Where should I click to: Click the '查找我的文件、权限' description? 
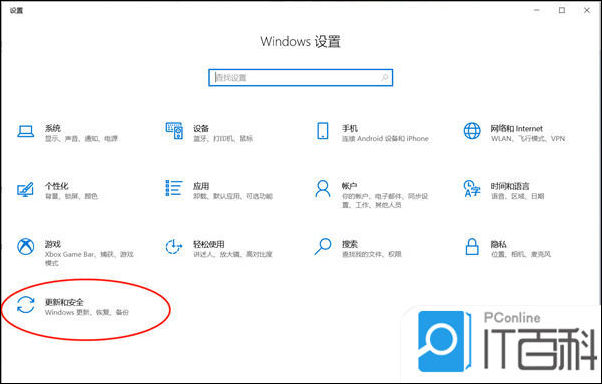[372, 254]
